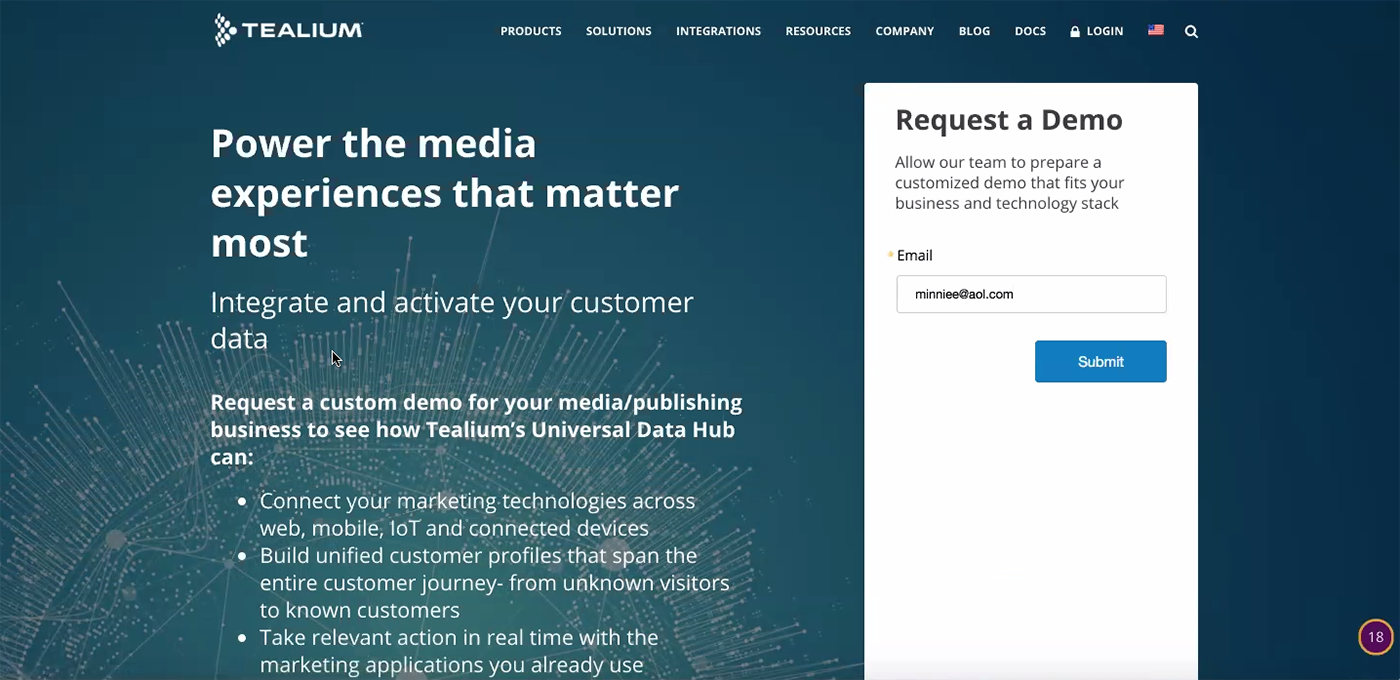Click the 'Take relevant action in real time' bullet

click(459, 651)
